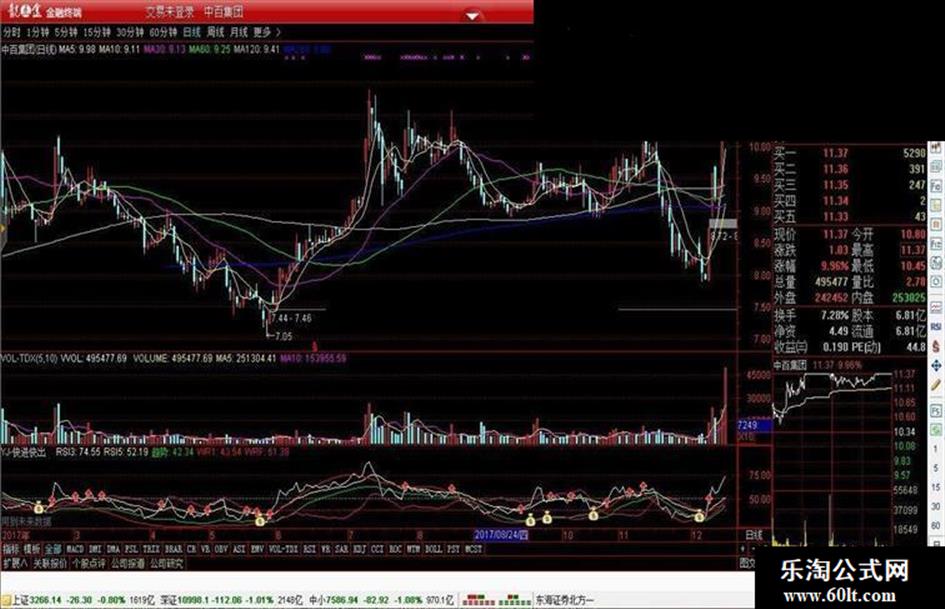Apply the MTM indicator
The image size is (945, 609).
click(412, 549)
